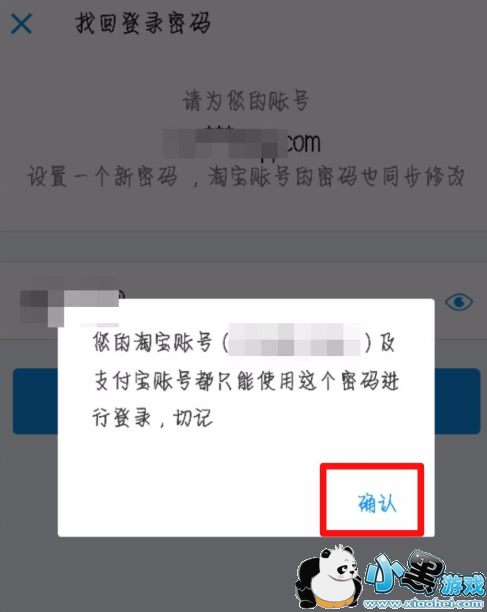
Task: Click the 设置一个新密码 instruction line
Action: click(x=245, y=176)
